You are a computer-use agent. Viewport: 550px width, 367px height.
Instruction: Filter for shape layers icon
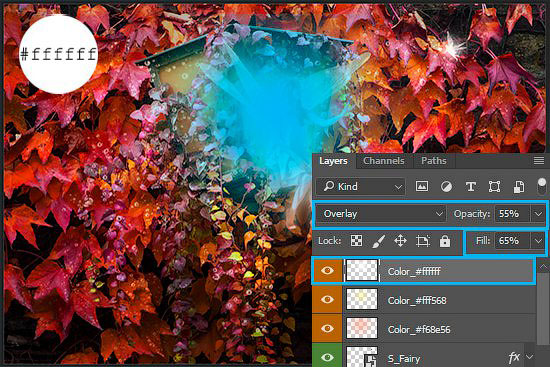point(494,187)
